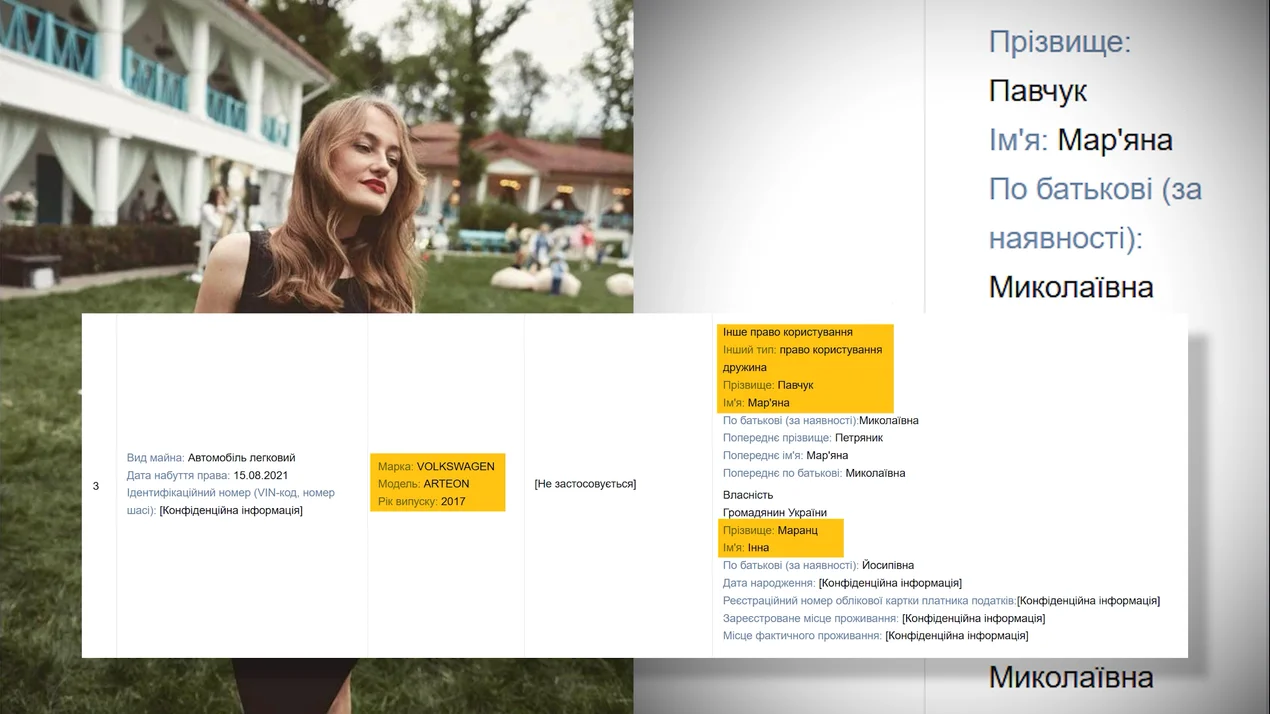This screenshot has height=714, width=1270.
Task: Click the date 15.08.2021 in the table
Action: coord(260,476)
